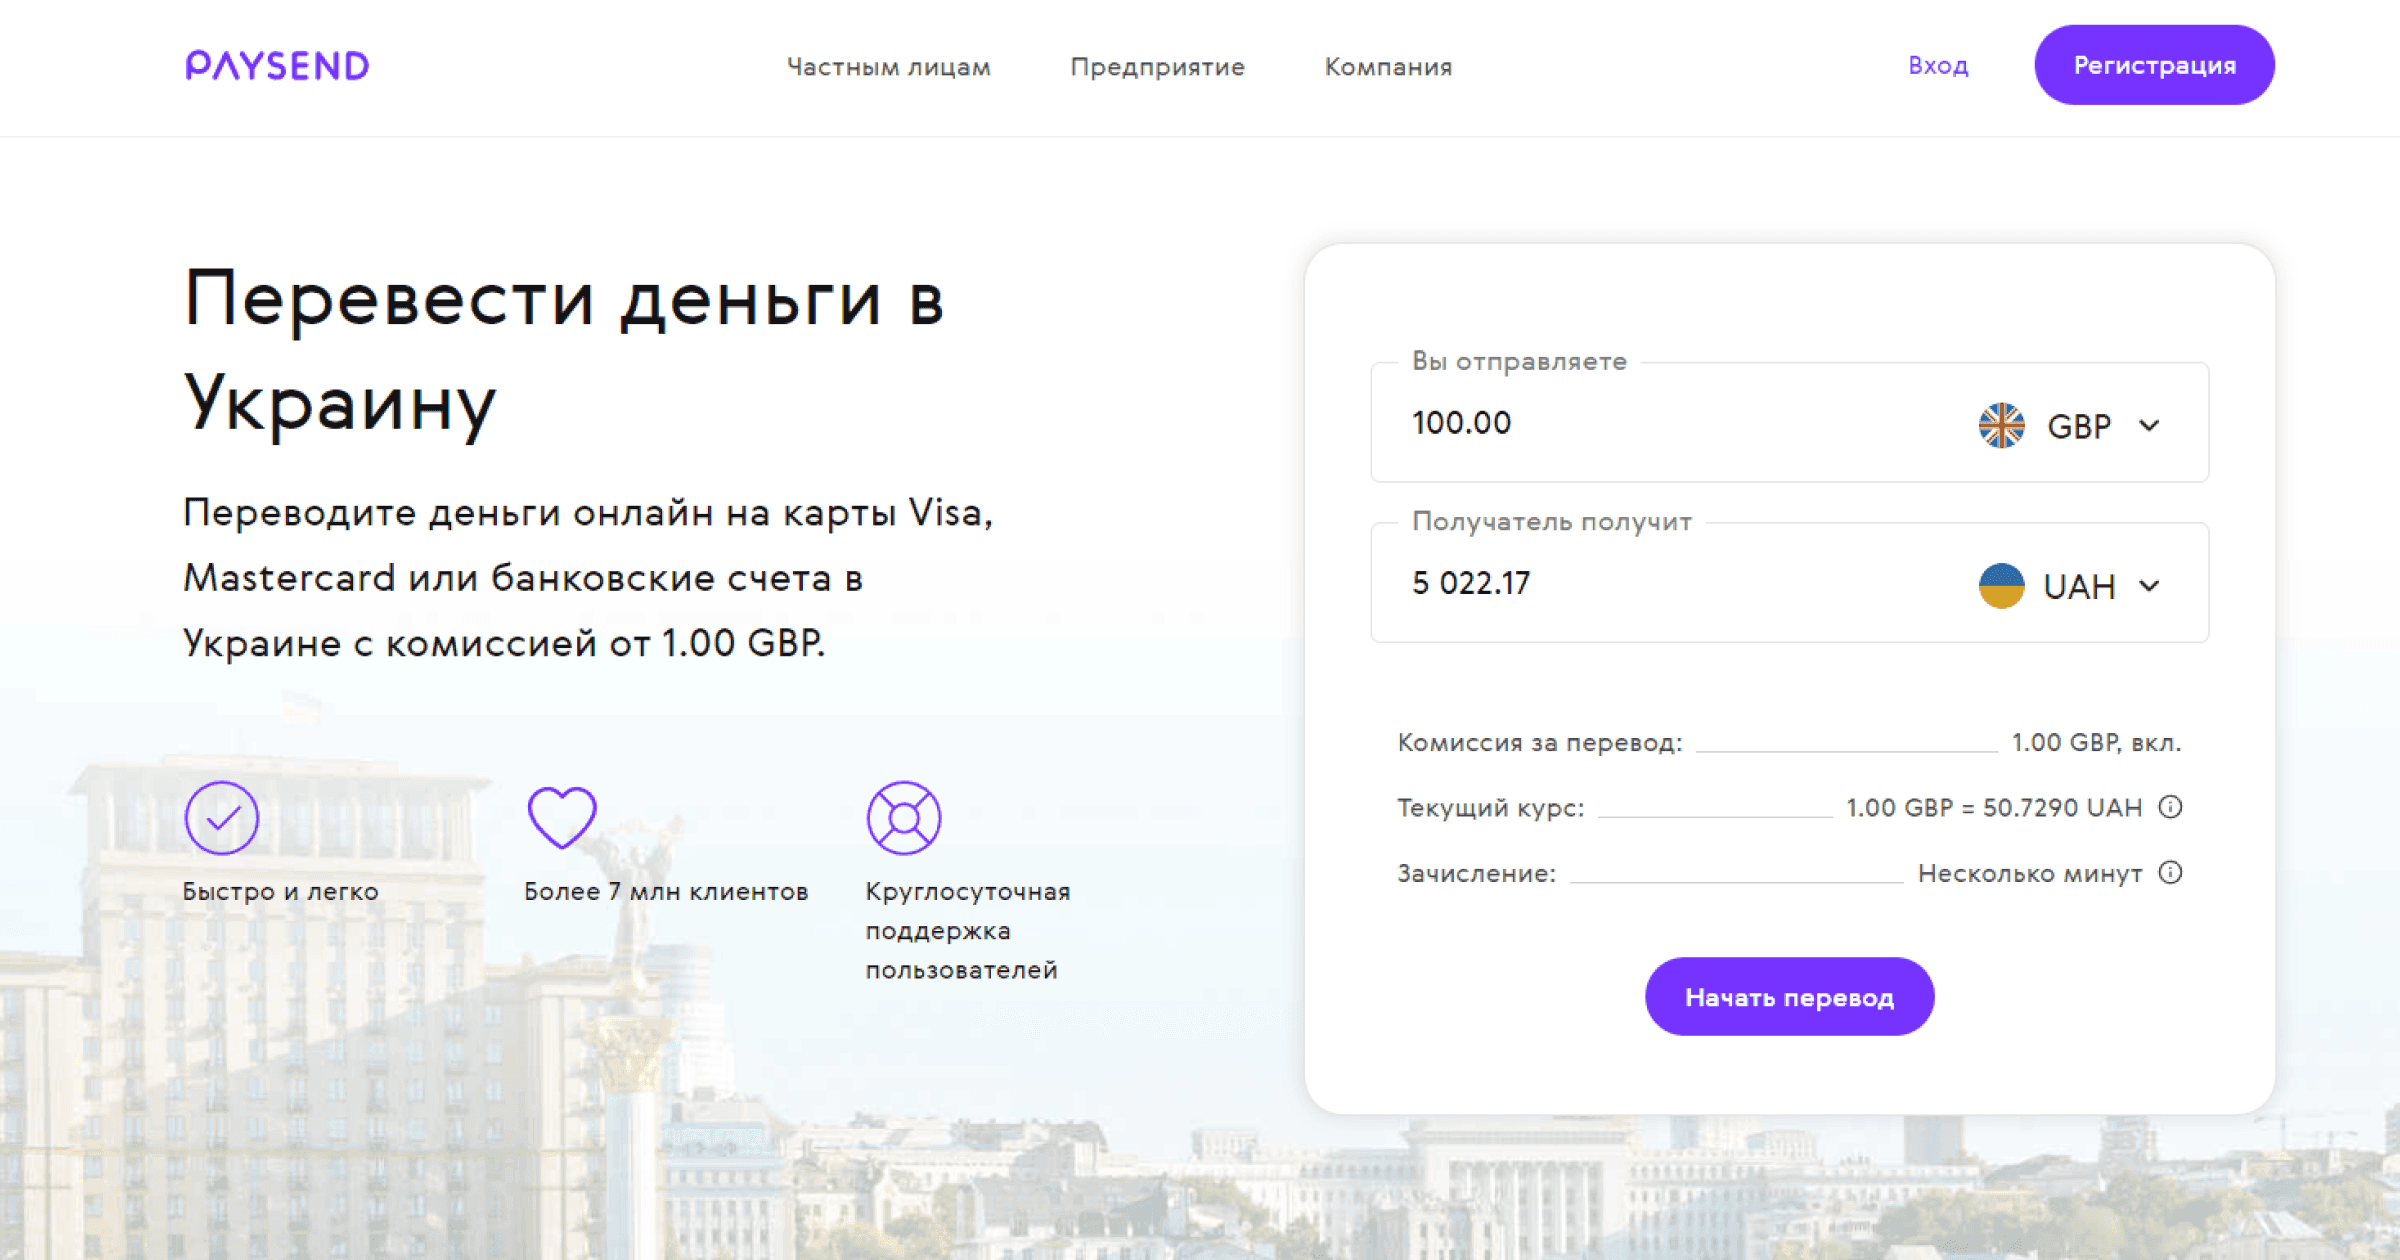The width and height of the screenshot is (2400, 1260).
Task: Click the UAH currency label
Action: (x=2079, y=587)
